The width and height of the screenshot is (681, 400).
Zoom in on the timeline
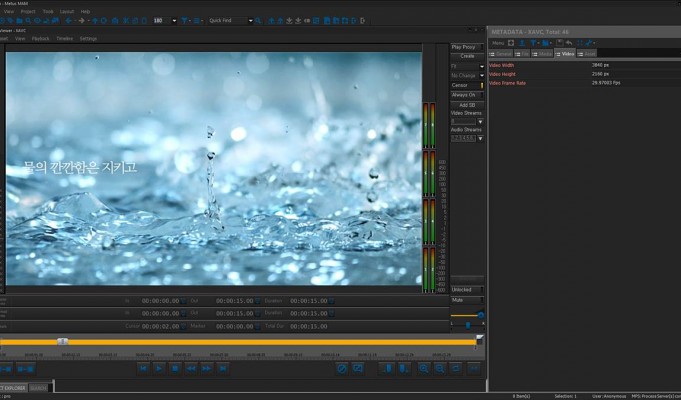click(424, 369)
